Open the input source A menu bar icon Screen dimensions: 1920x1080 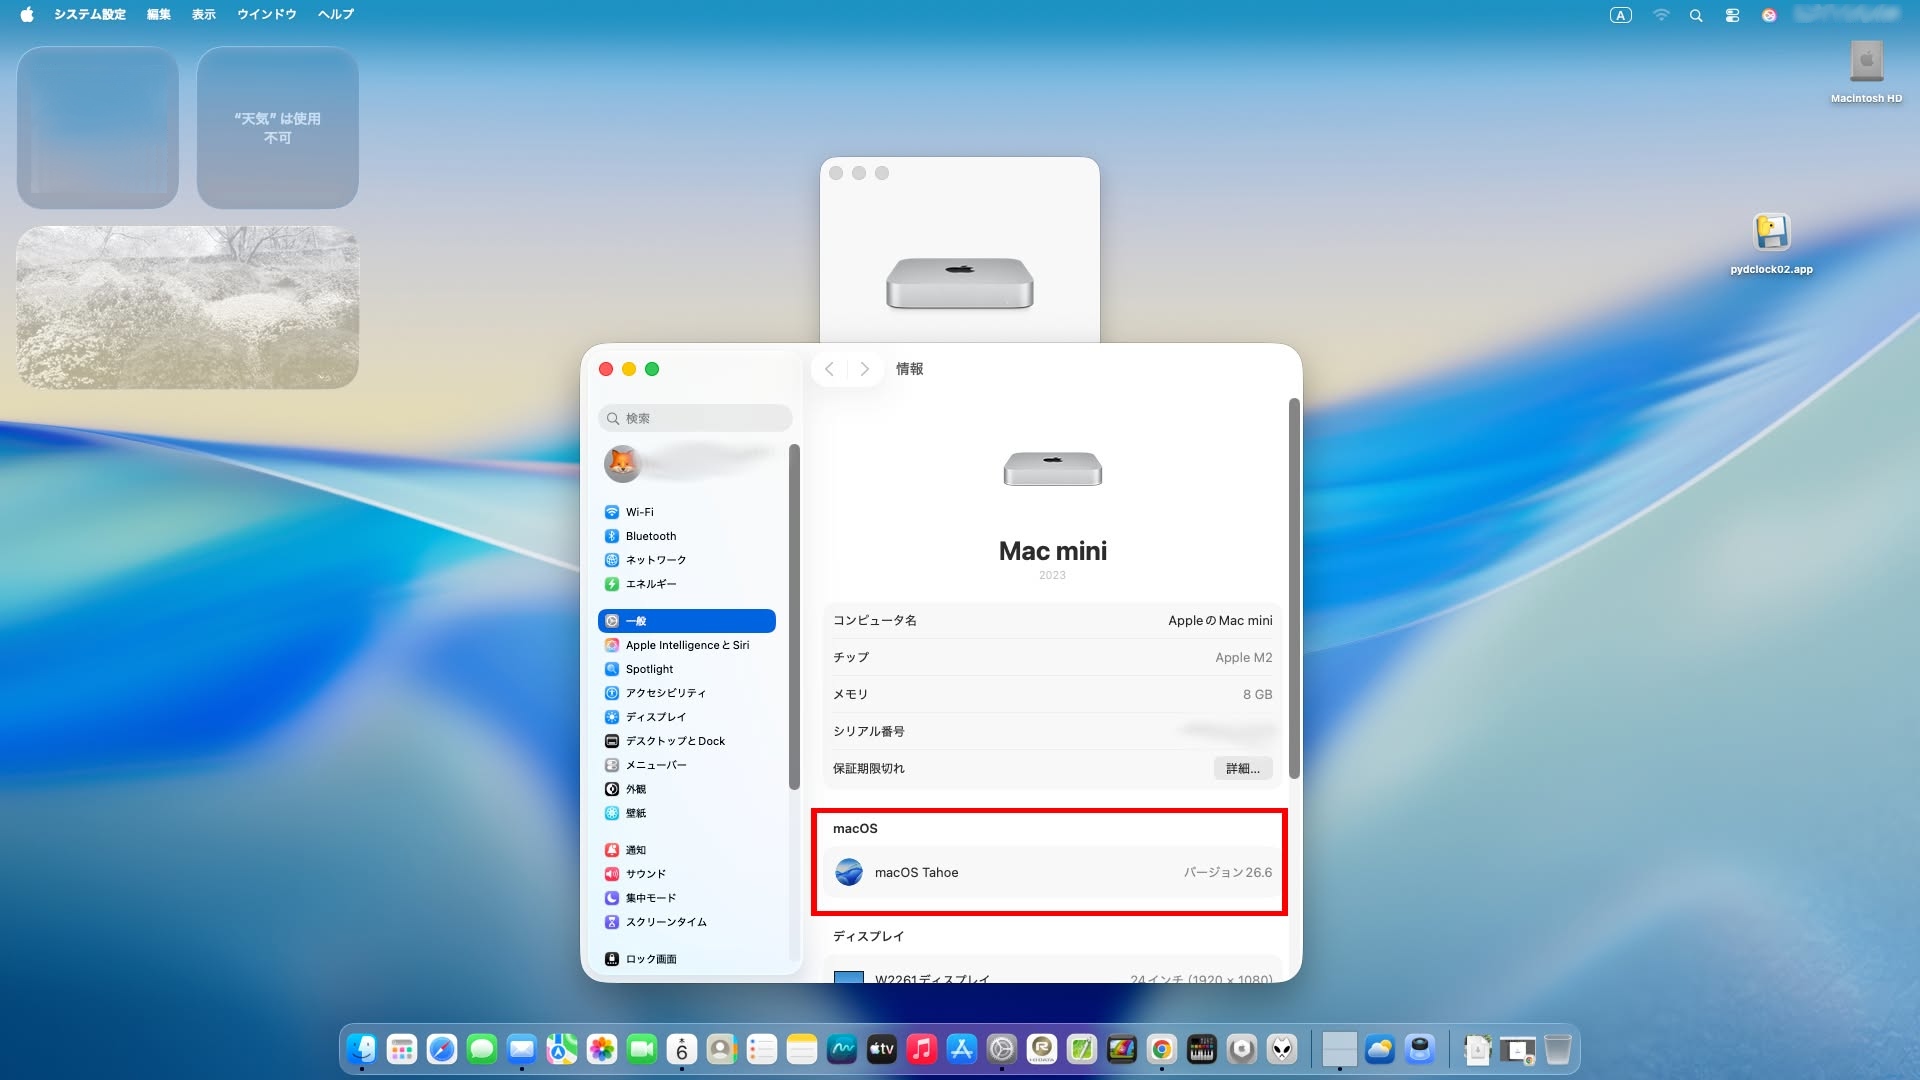[1621, 15]
